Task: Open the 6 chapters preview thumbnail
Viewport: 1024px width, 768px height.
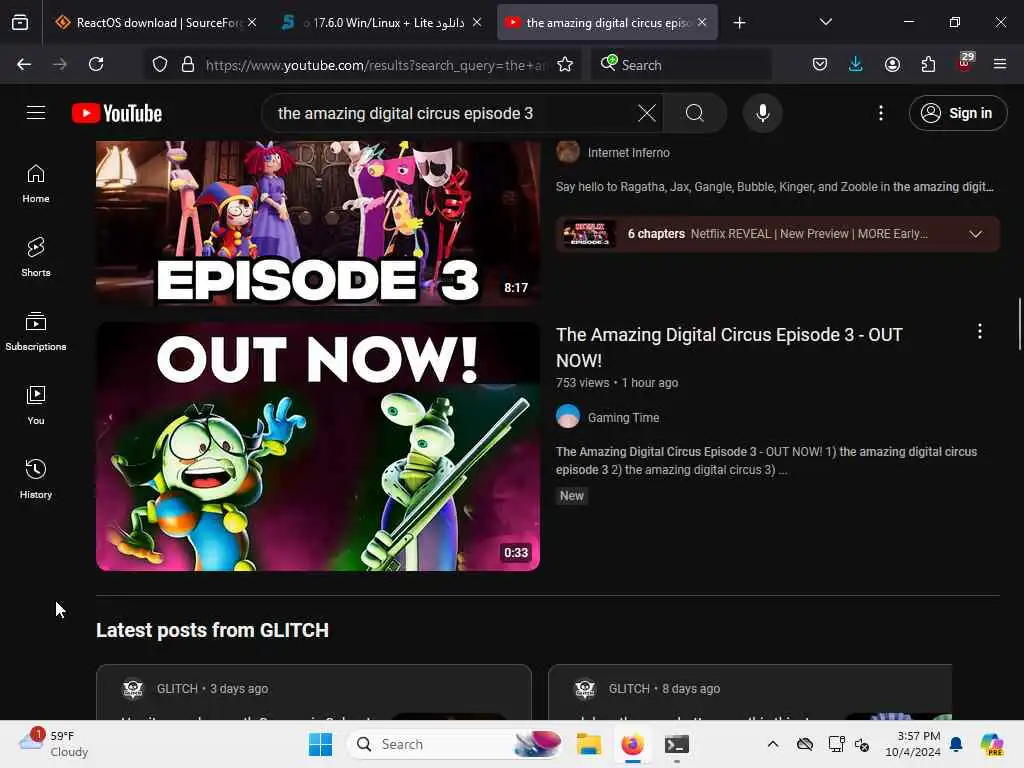Action: [589, 234]
